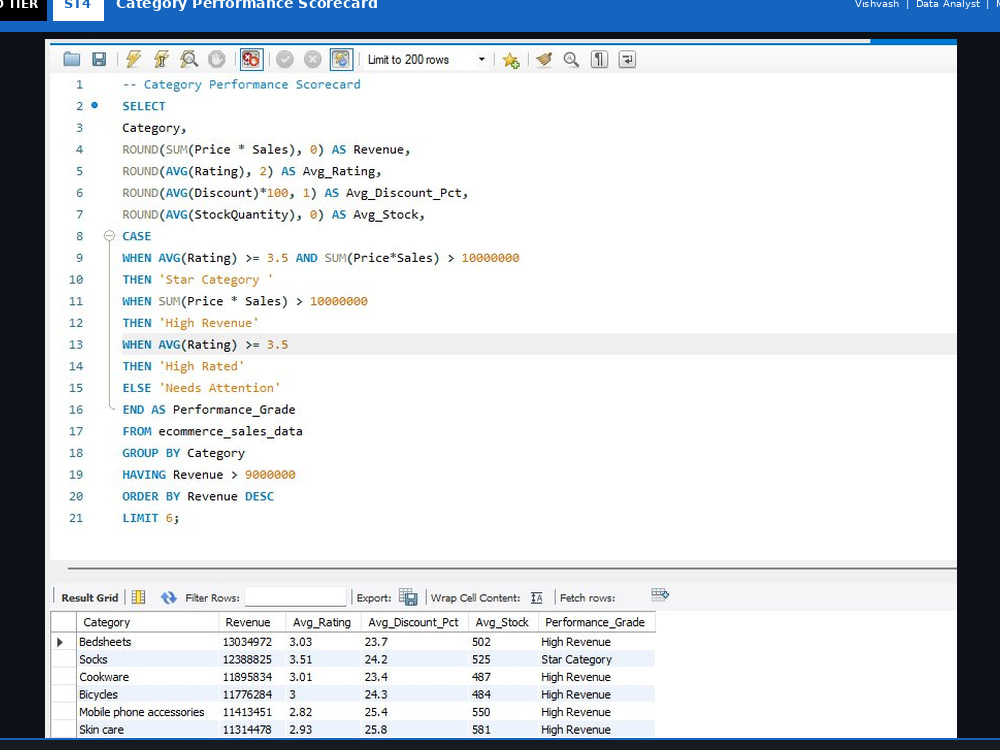Save query to favorites with star icon
This screenshot has height=750, width=1000.
click(511, 60)
